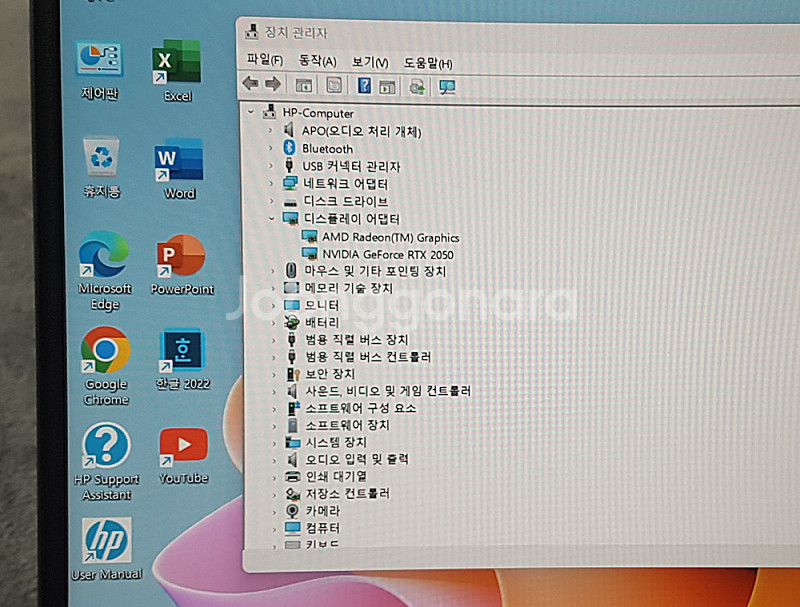Screen dimensions: 800x607
Task: Select the HP Support Assistant icon
Action: (106, 462)
